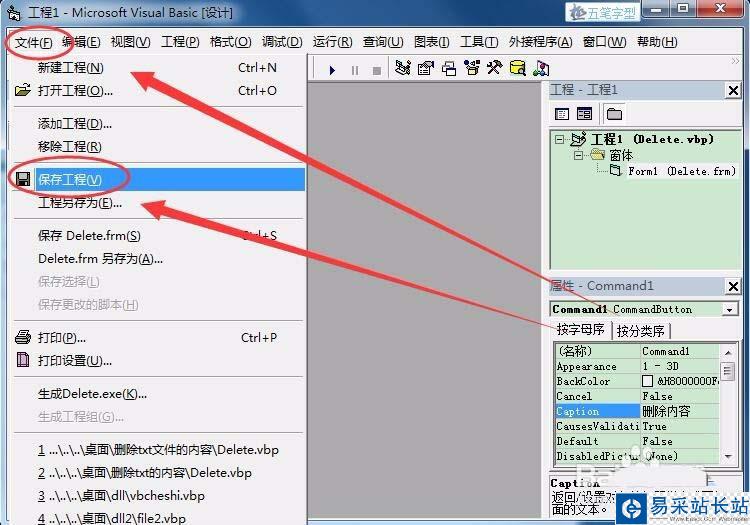Open Object Browser toolbar icon
This screenshot has width=750, height=525.
pos(472,68)
